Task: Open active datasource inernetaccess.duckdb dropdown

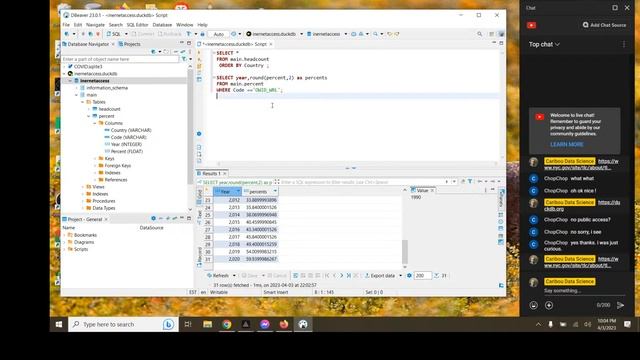Action: click(301, 34)
